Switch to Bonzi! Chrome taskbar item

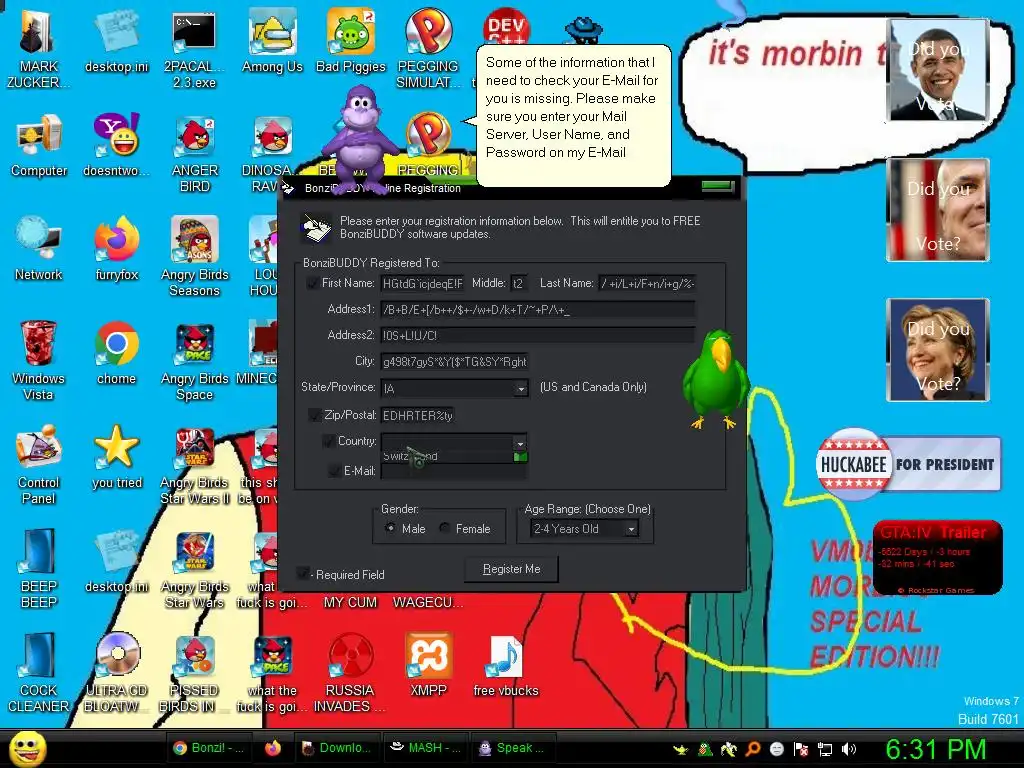(x=208, y=748)
